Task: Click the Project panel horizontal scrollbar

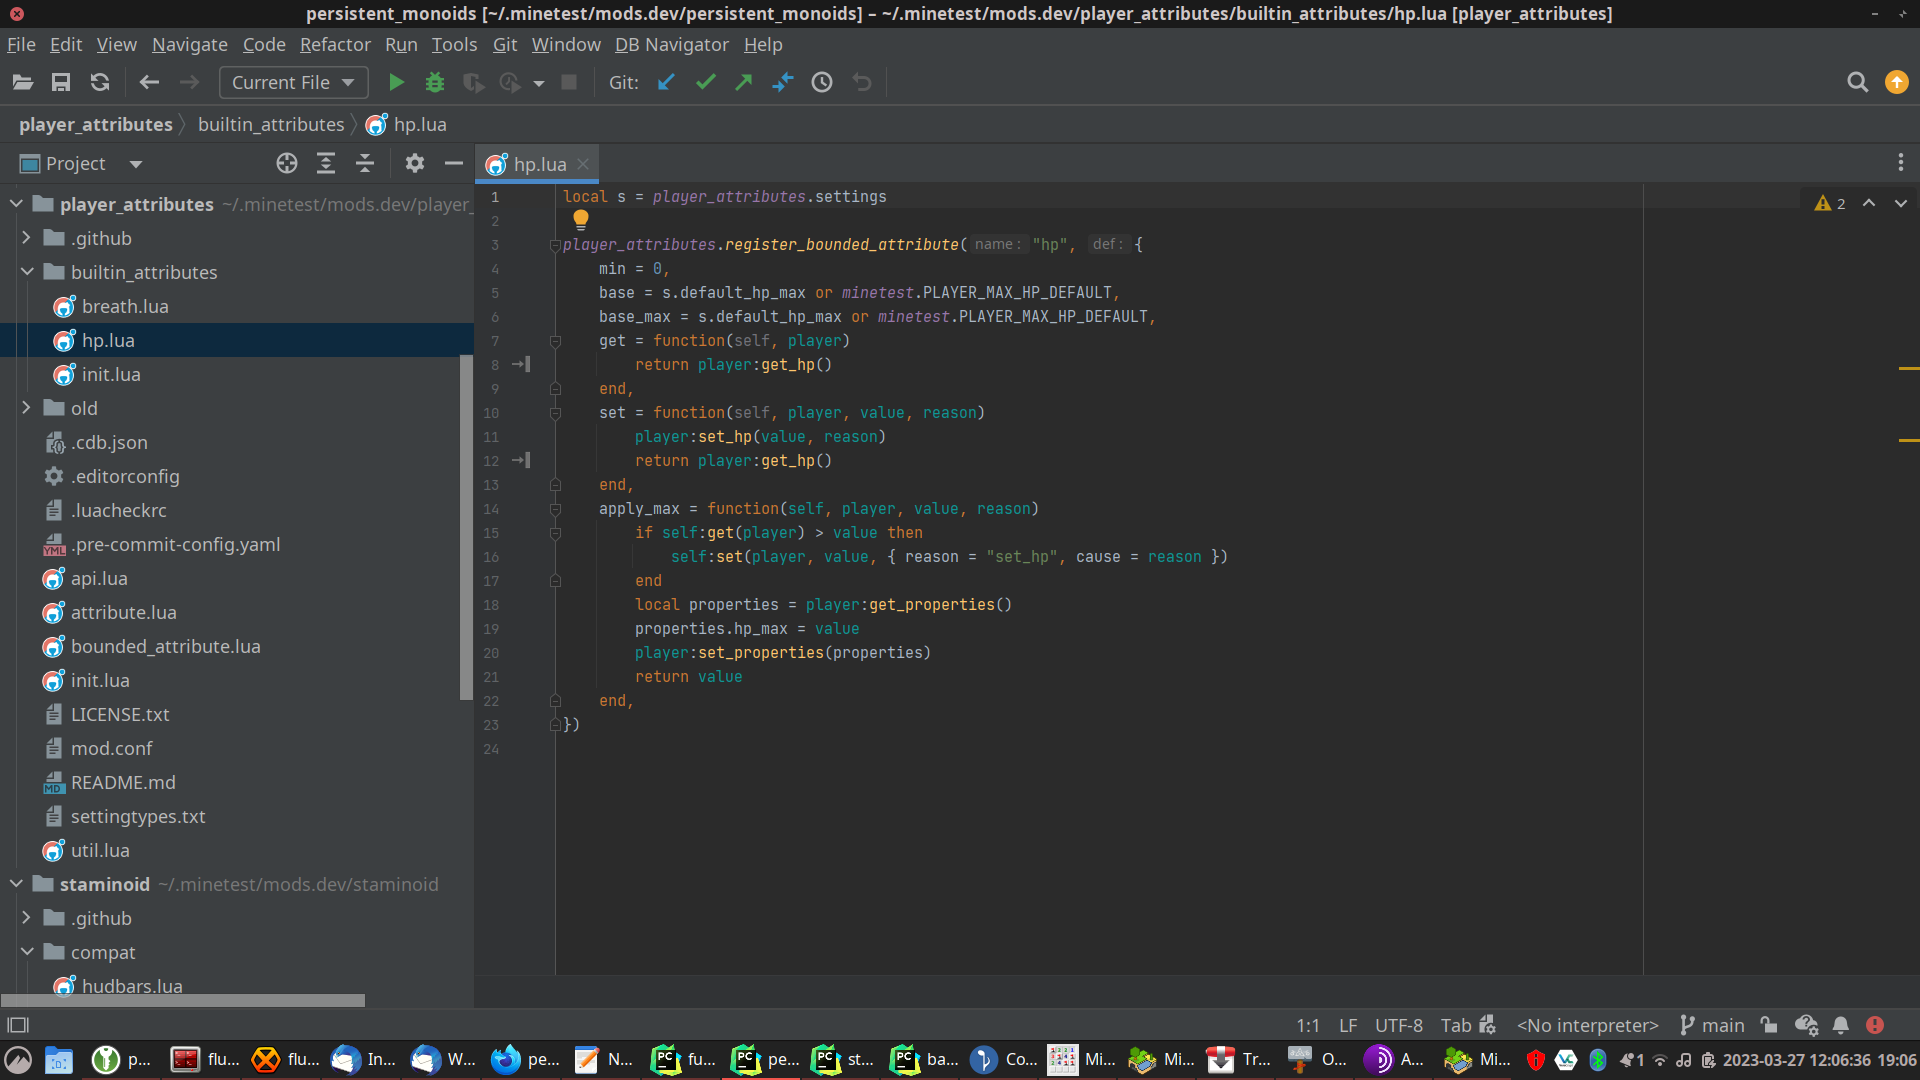Action: [x=183, y=1000]
